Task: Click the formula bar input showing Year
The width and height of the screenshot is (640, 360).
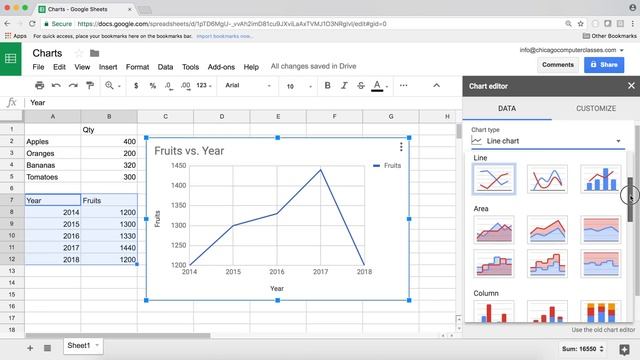Action: tap(245, 103)
